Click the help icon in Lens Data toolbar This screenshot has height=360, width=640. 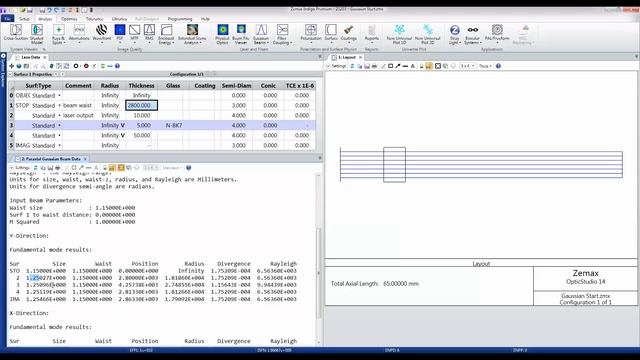click(x=118, y=66)
